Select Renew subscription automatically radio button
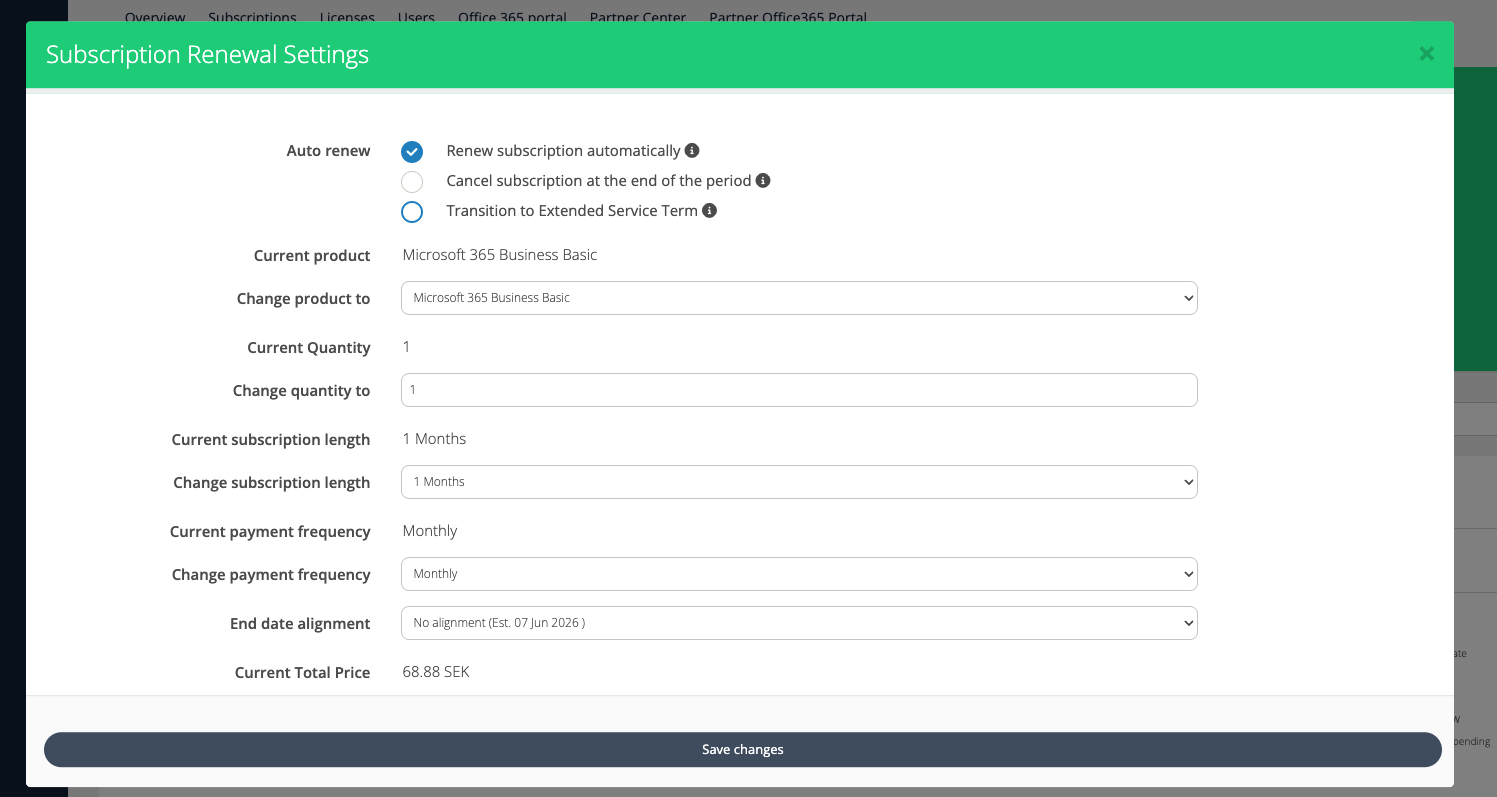This screenshot has height=797, width=1497. [412, 152]
